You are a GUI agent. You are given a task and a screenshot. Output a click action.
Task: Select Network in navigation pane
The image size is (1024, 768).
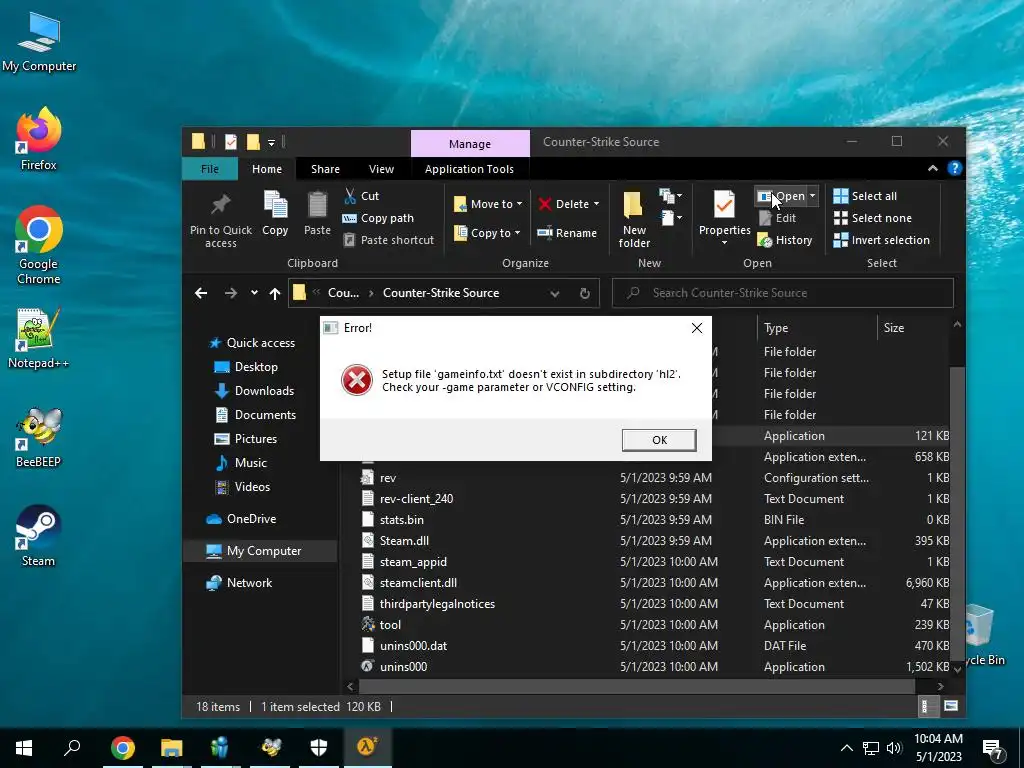point(239,583)
